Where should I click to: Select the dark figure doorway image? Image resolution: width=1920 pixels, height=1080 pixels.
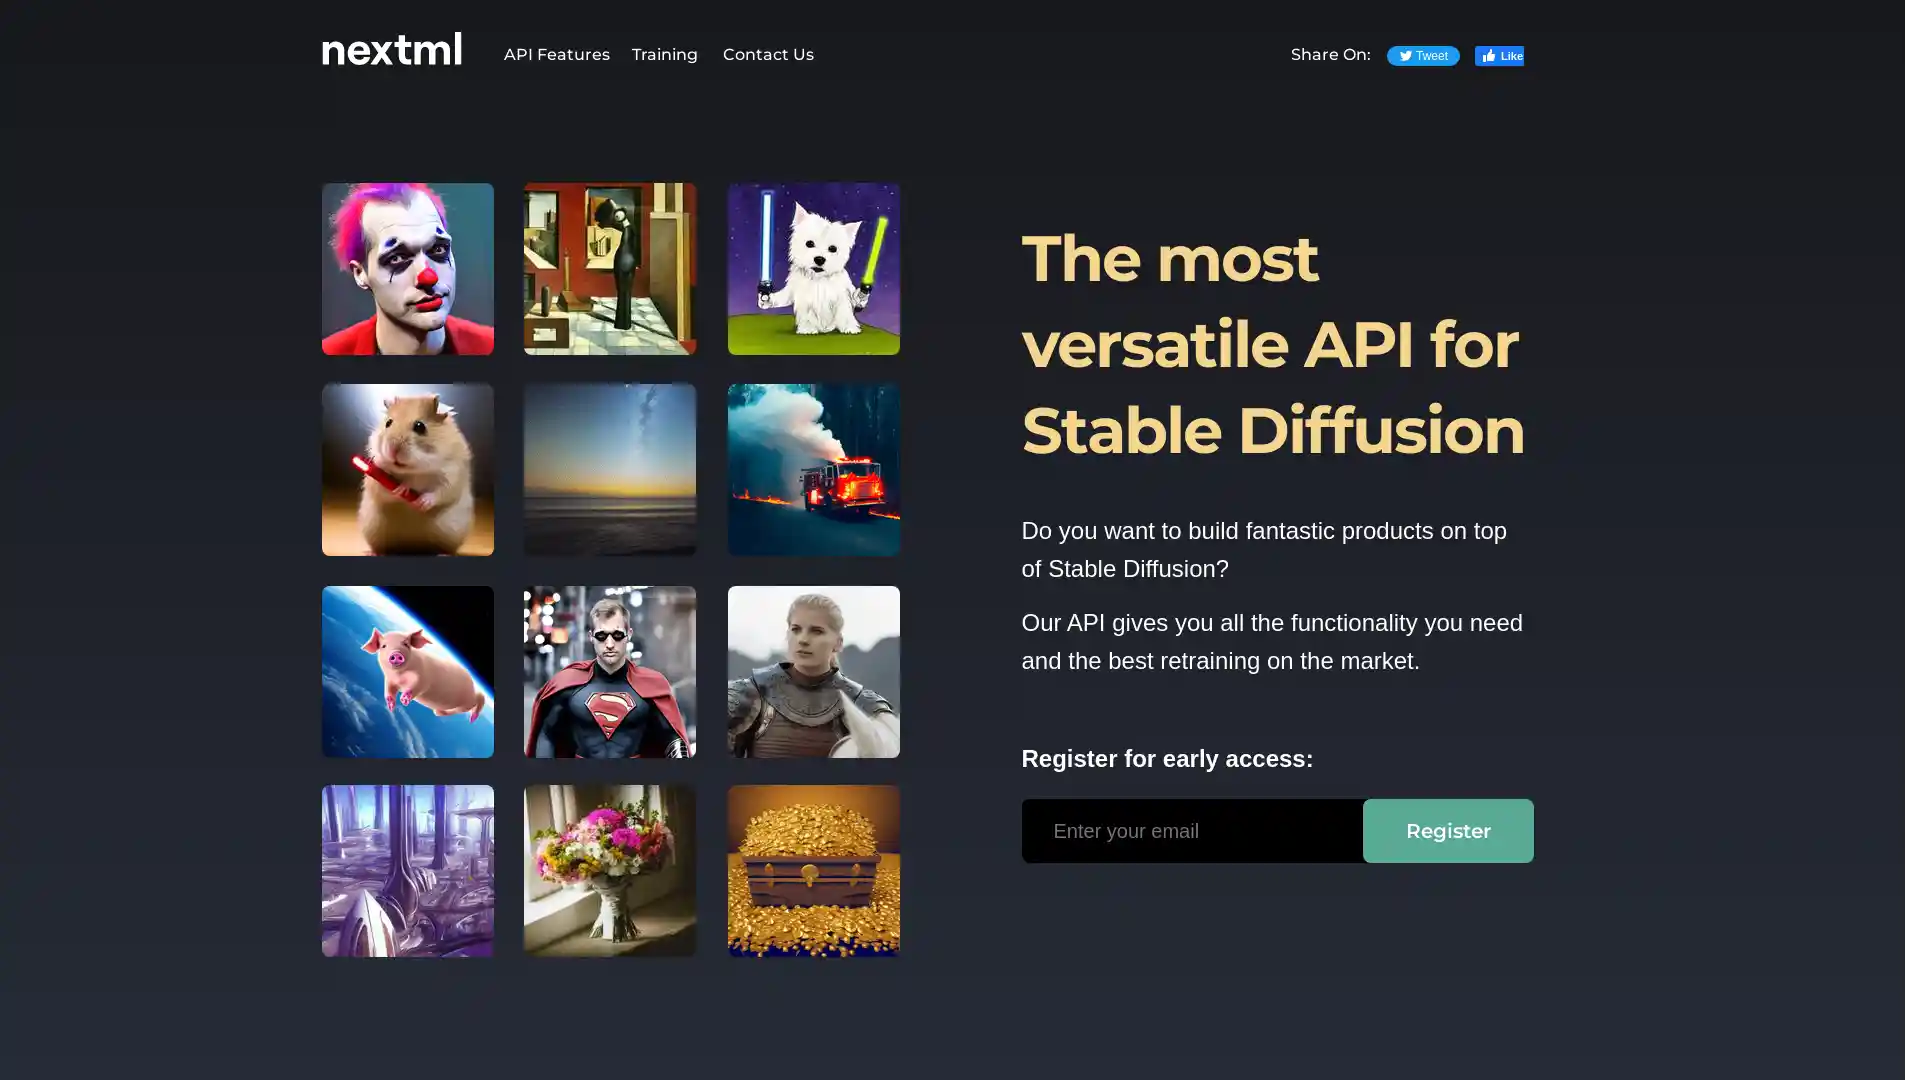click(x=609, y=268)
